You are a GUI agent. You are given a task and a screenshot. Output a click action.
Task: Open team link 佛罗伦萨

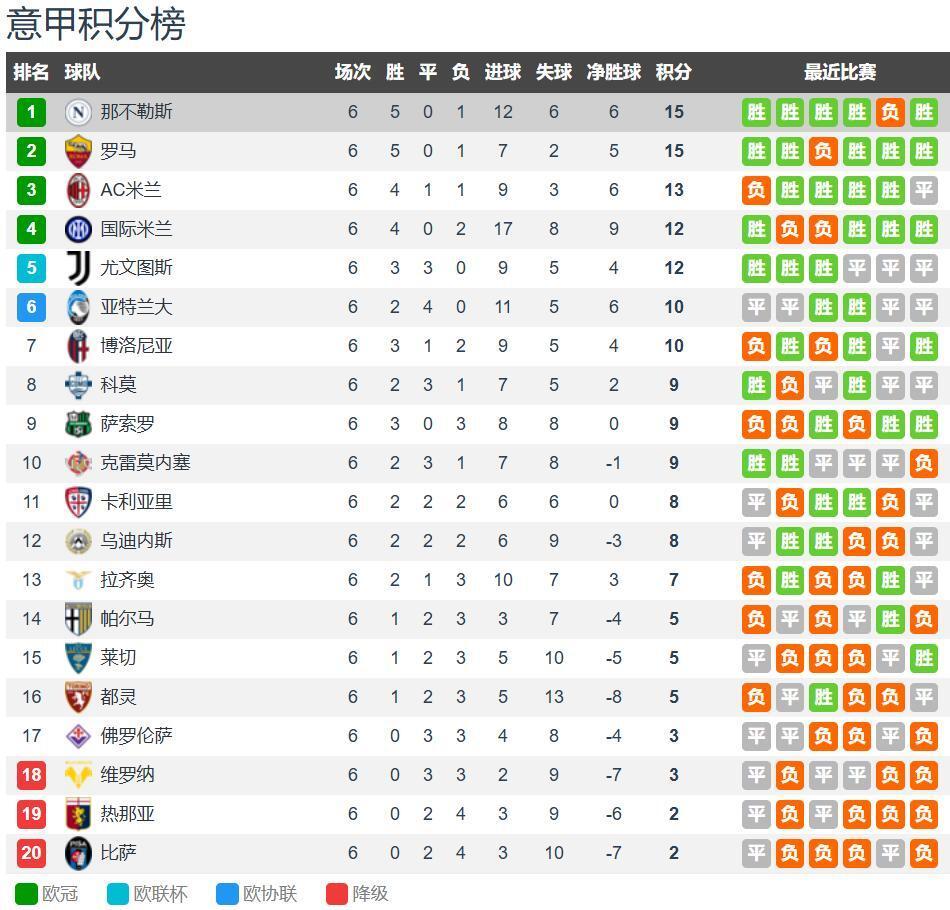[x=136, y=736]
